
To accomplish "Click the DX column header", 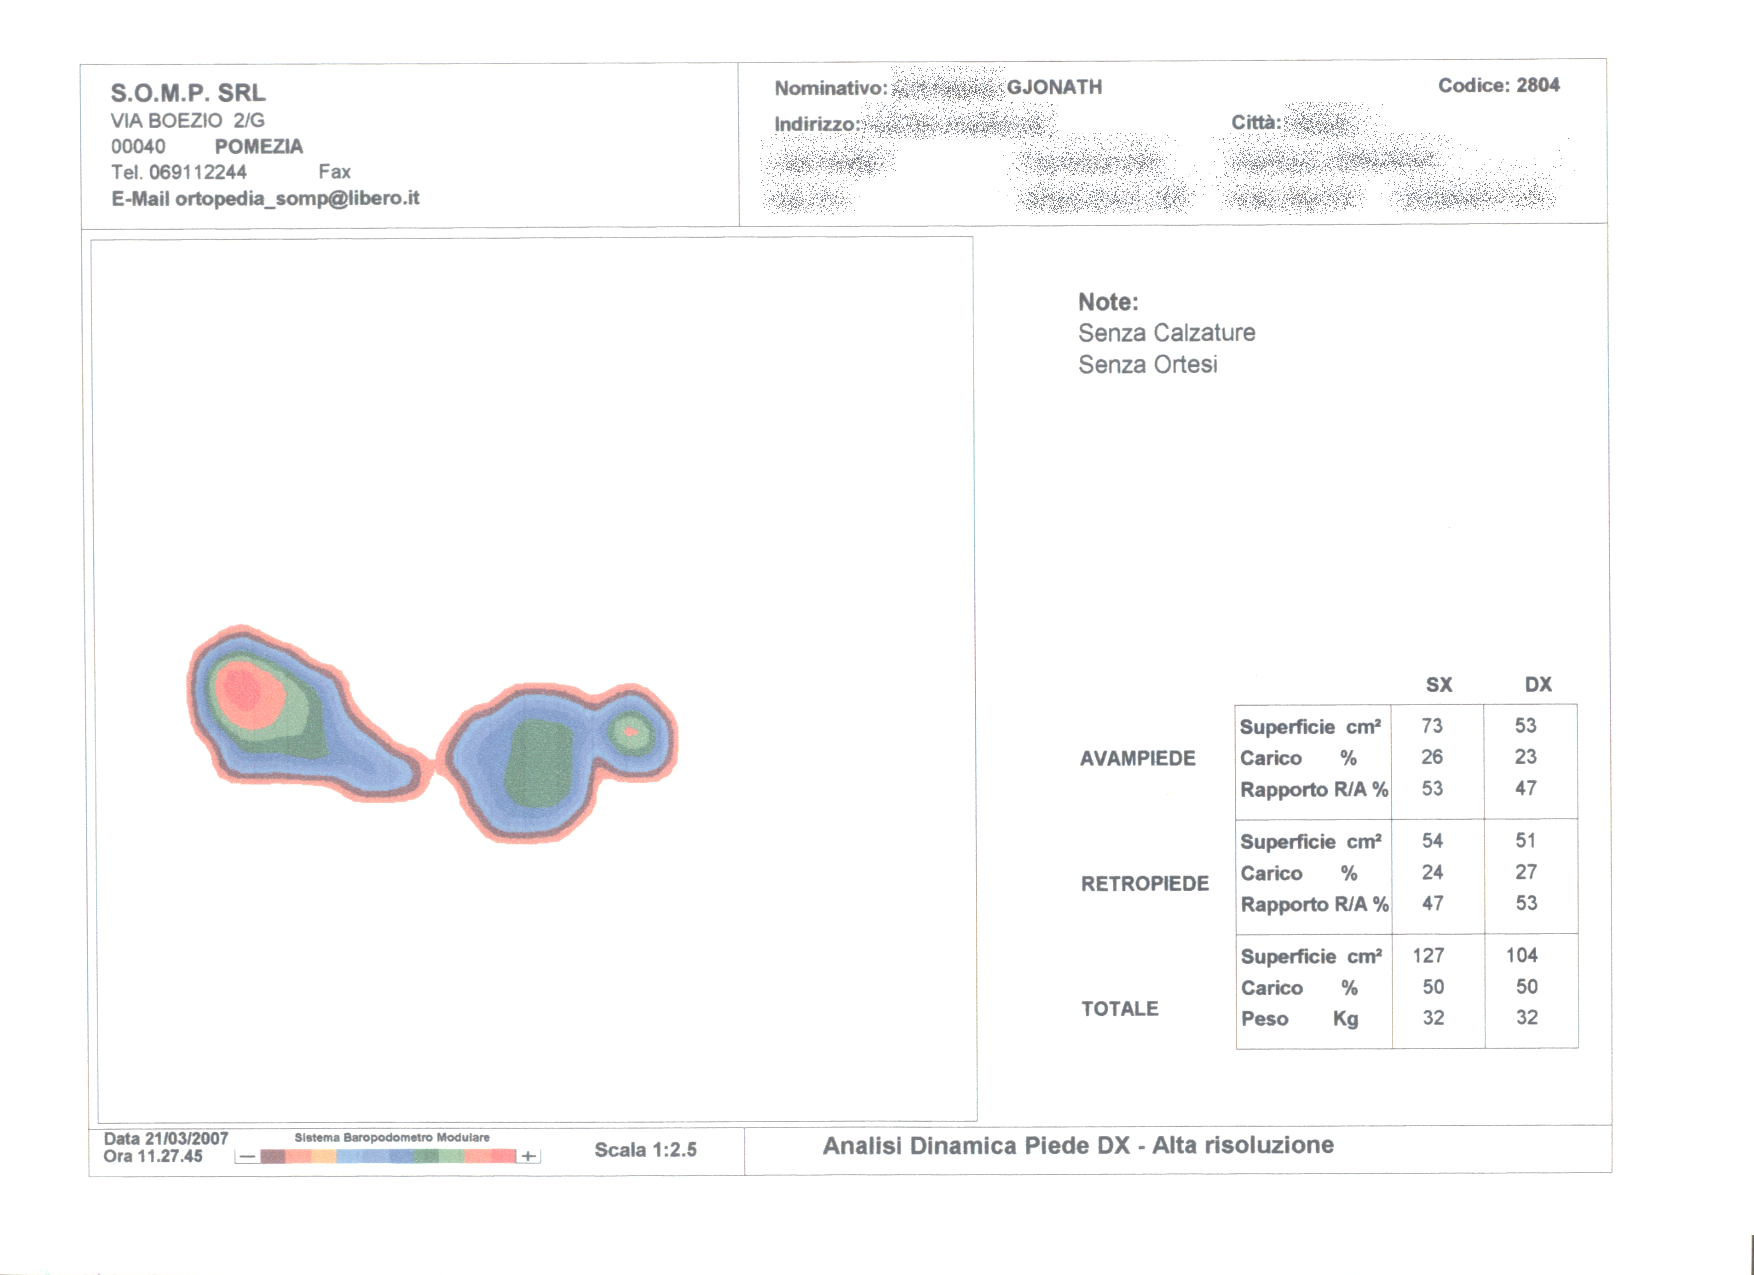I will point(1537,685).
